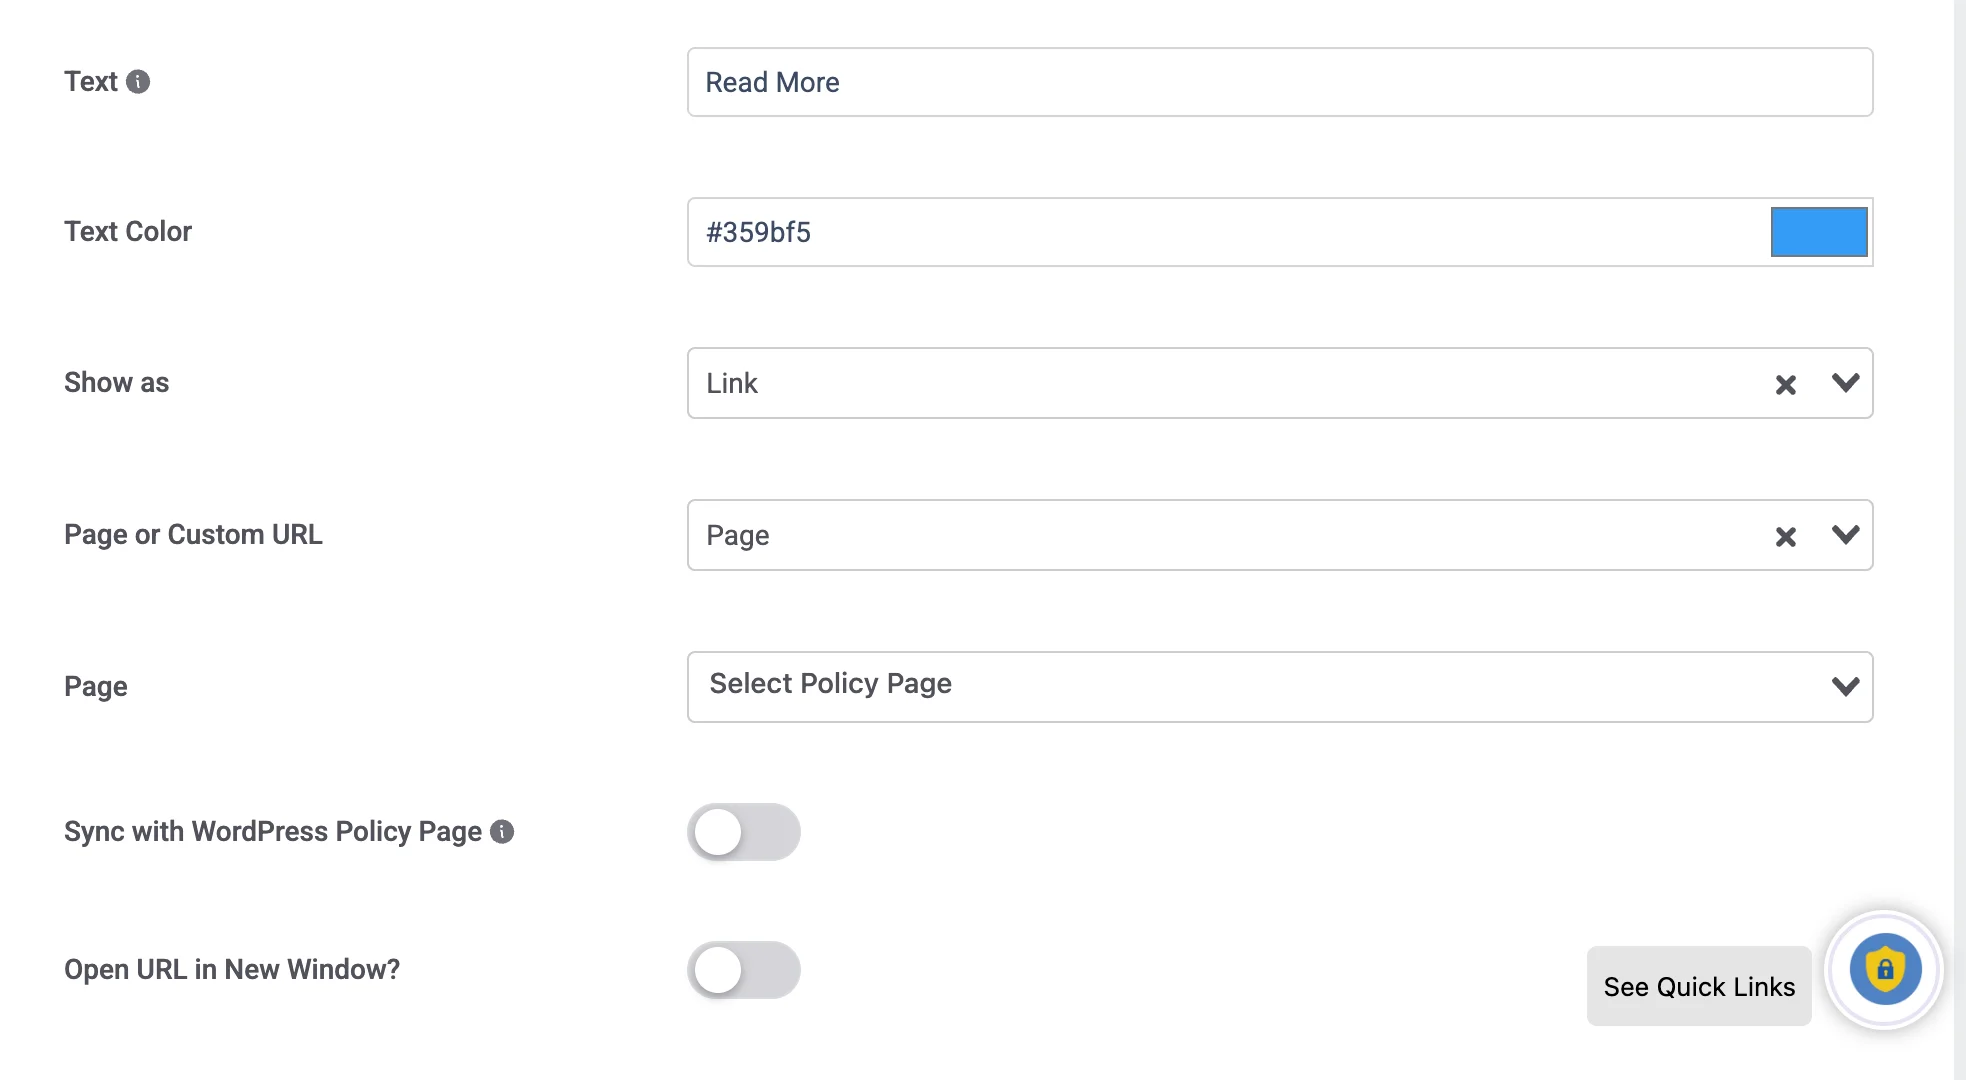The height and width of the screenshot is (1080, 1966).
Task: Enable Sync with WordPress Policy Page toggle
Action: [x=744, y=832]
